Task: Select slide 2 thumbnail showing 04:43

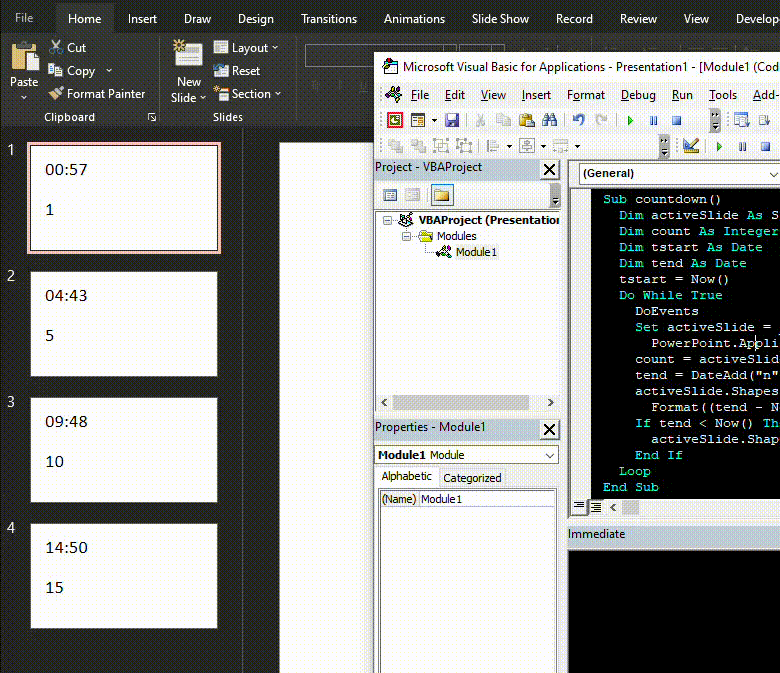Action: (124, 324)
